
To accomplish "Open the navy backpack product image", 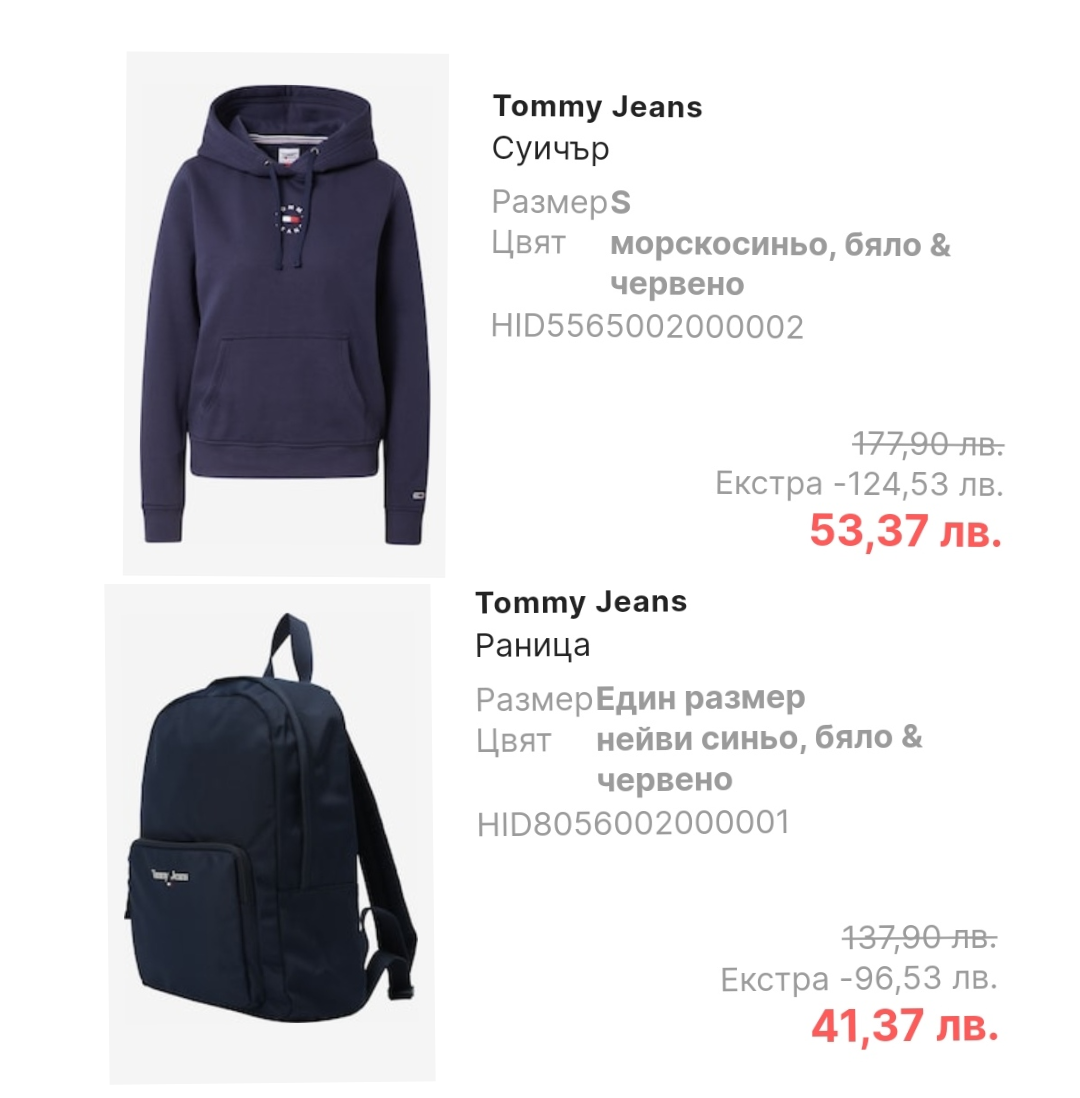I will [270, 833].
